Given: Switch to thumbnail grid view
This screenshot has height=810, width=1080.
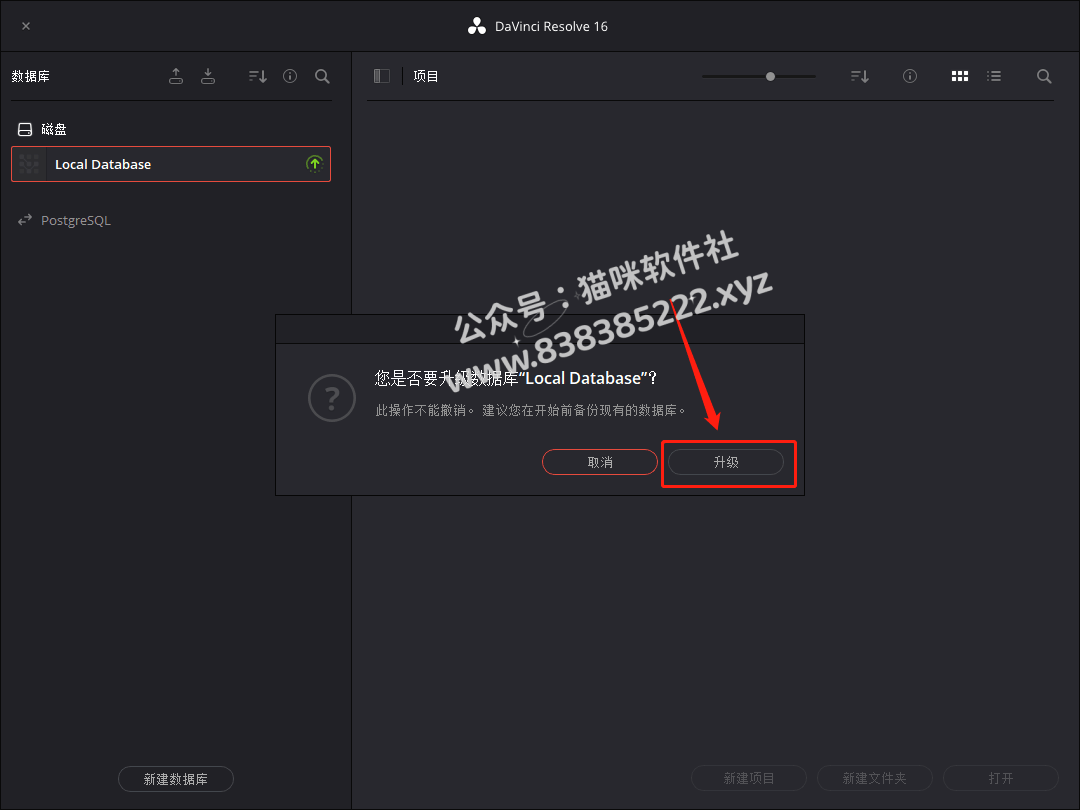Looking at the screenshot, I should [x=959, y=76].
